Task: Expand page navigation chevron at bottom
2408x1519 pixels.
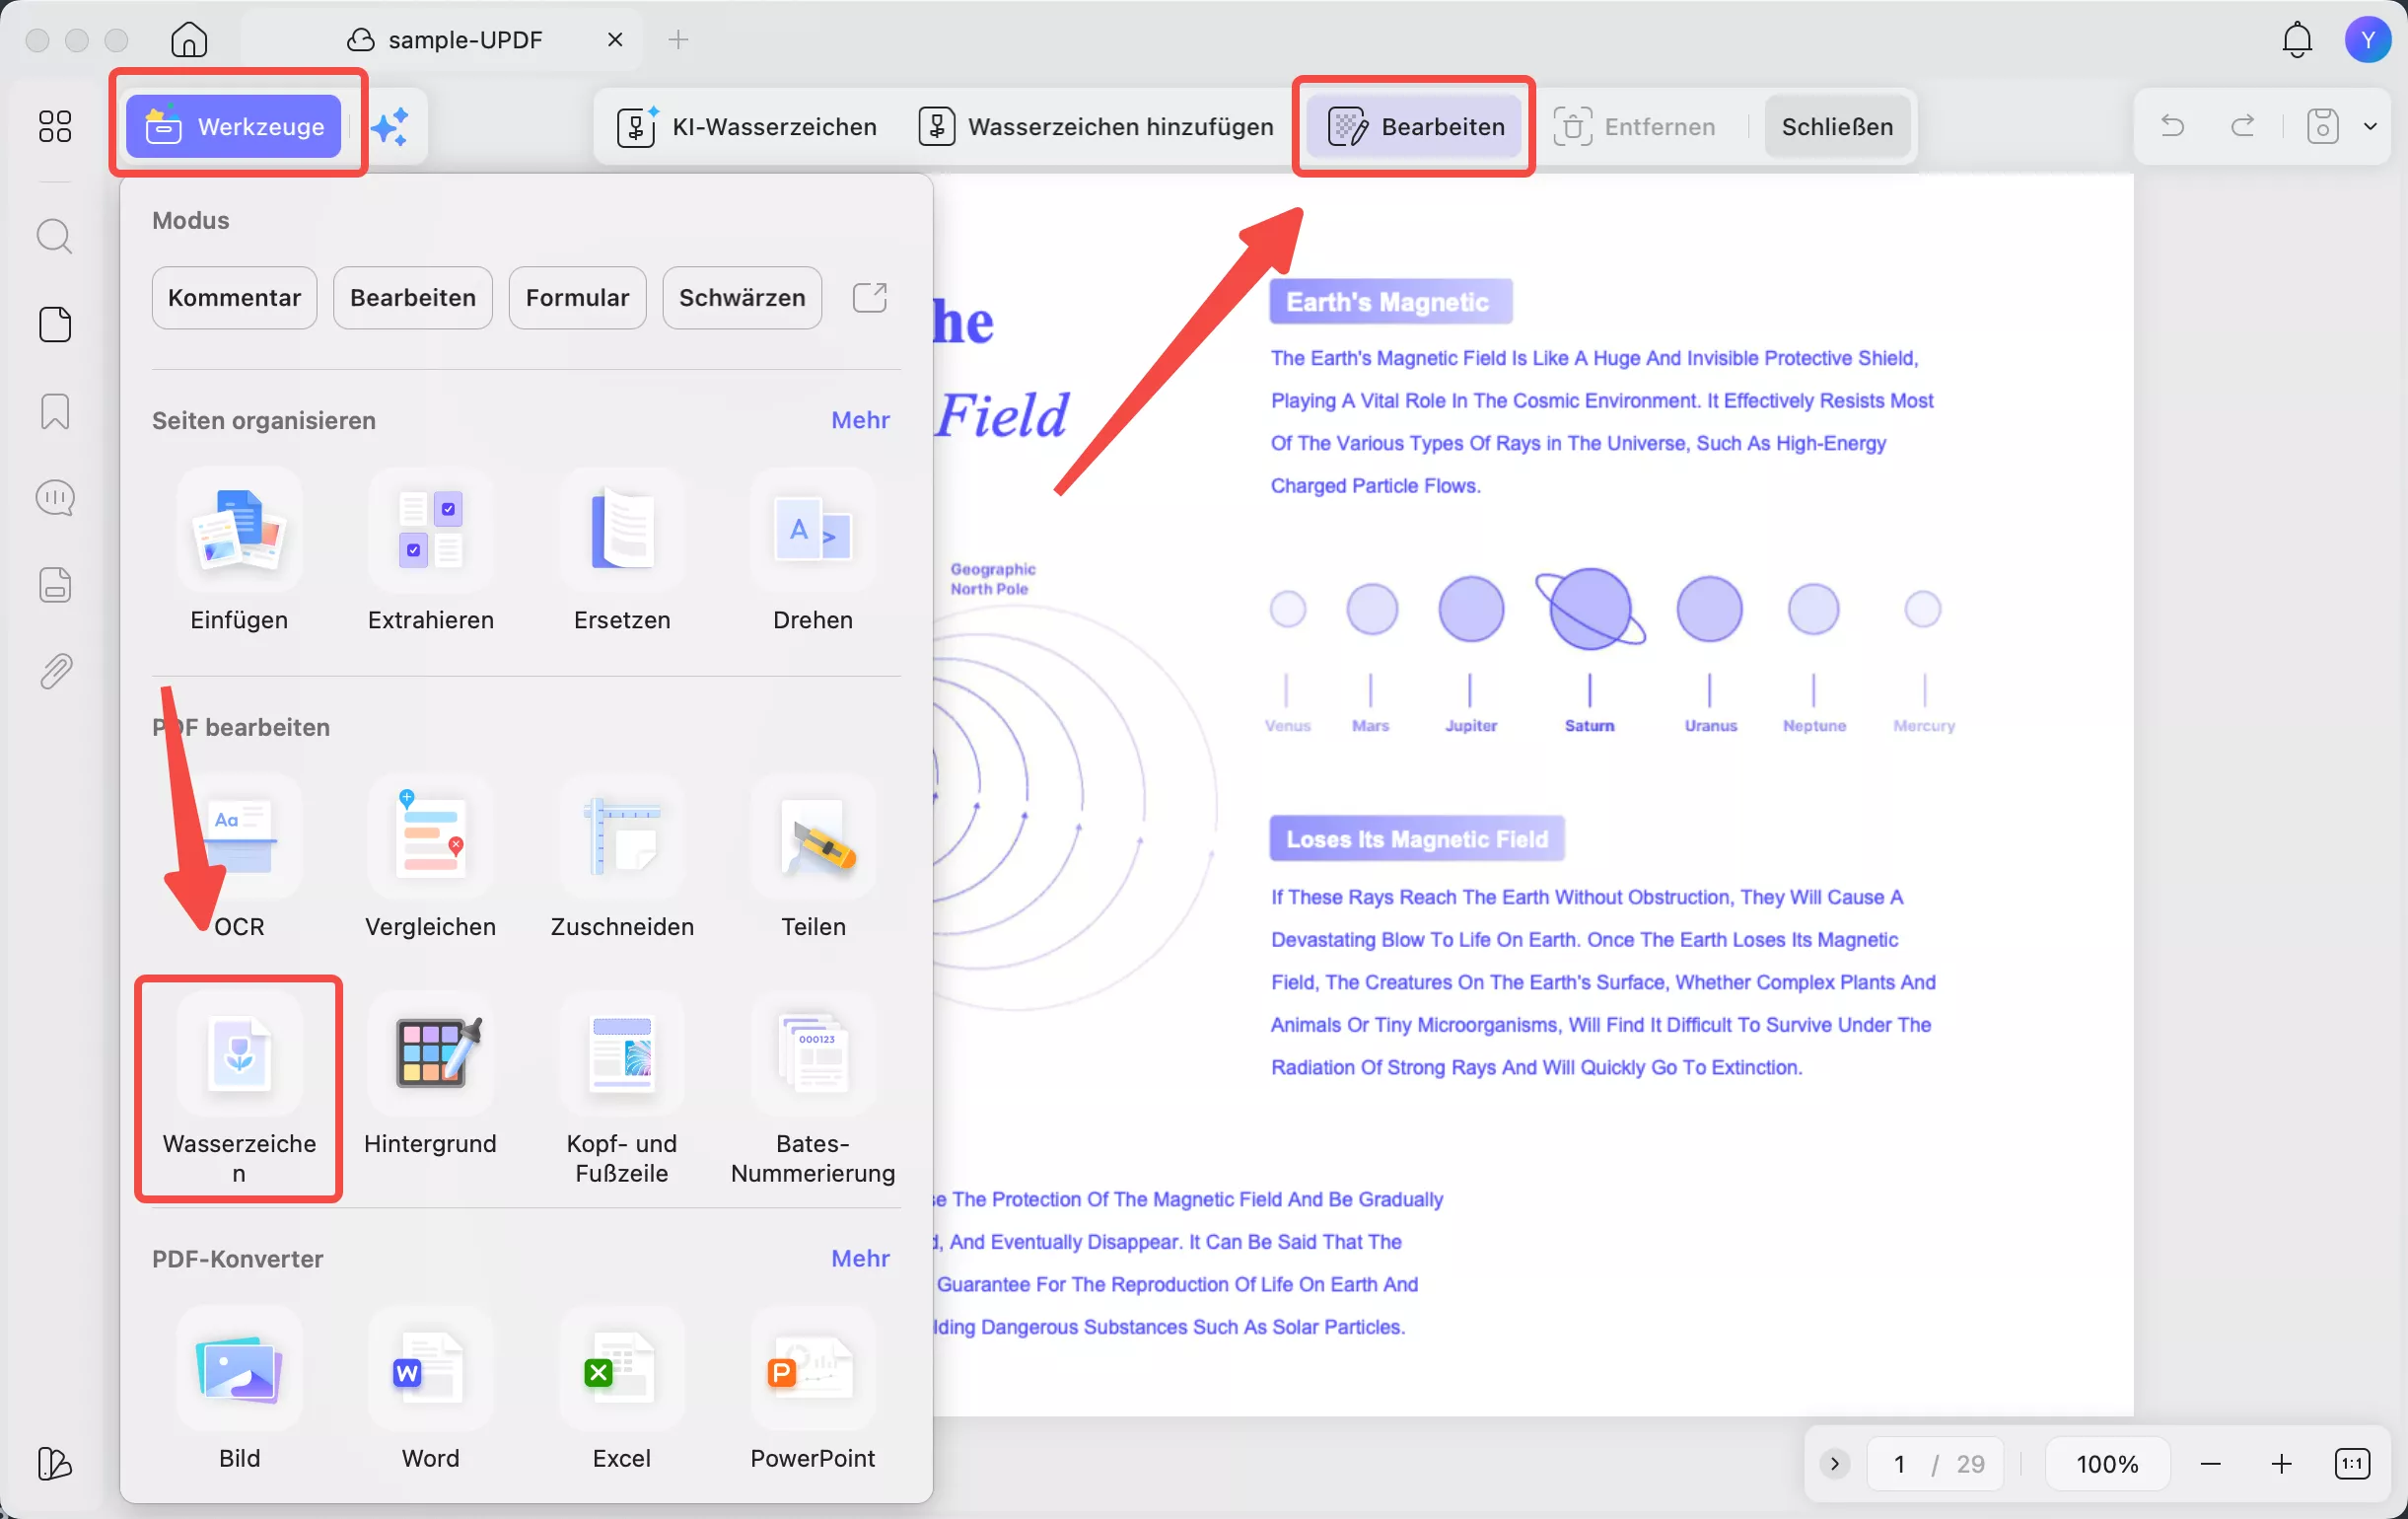Action: [x=1834, y=1464]
